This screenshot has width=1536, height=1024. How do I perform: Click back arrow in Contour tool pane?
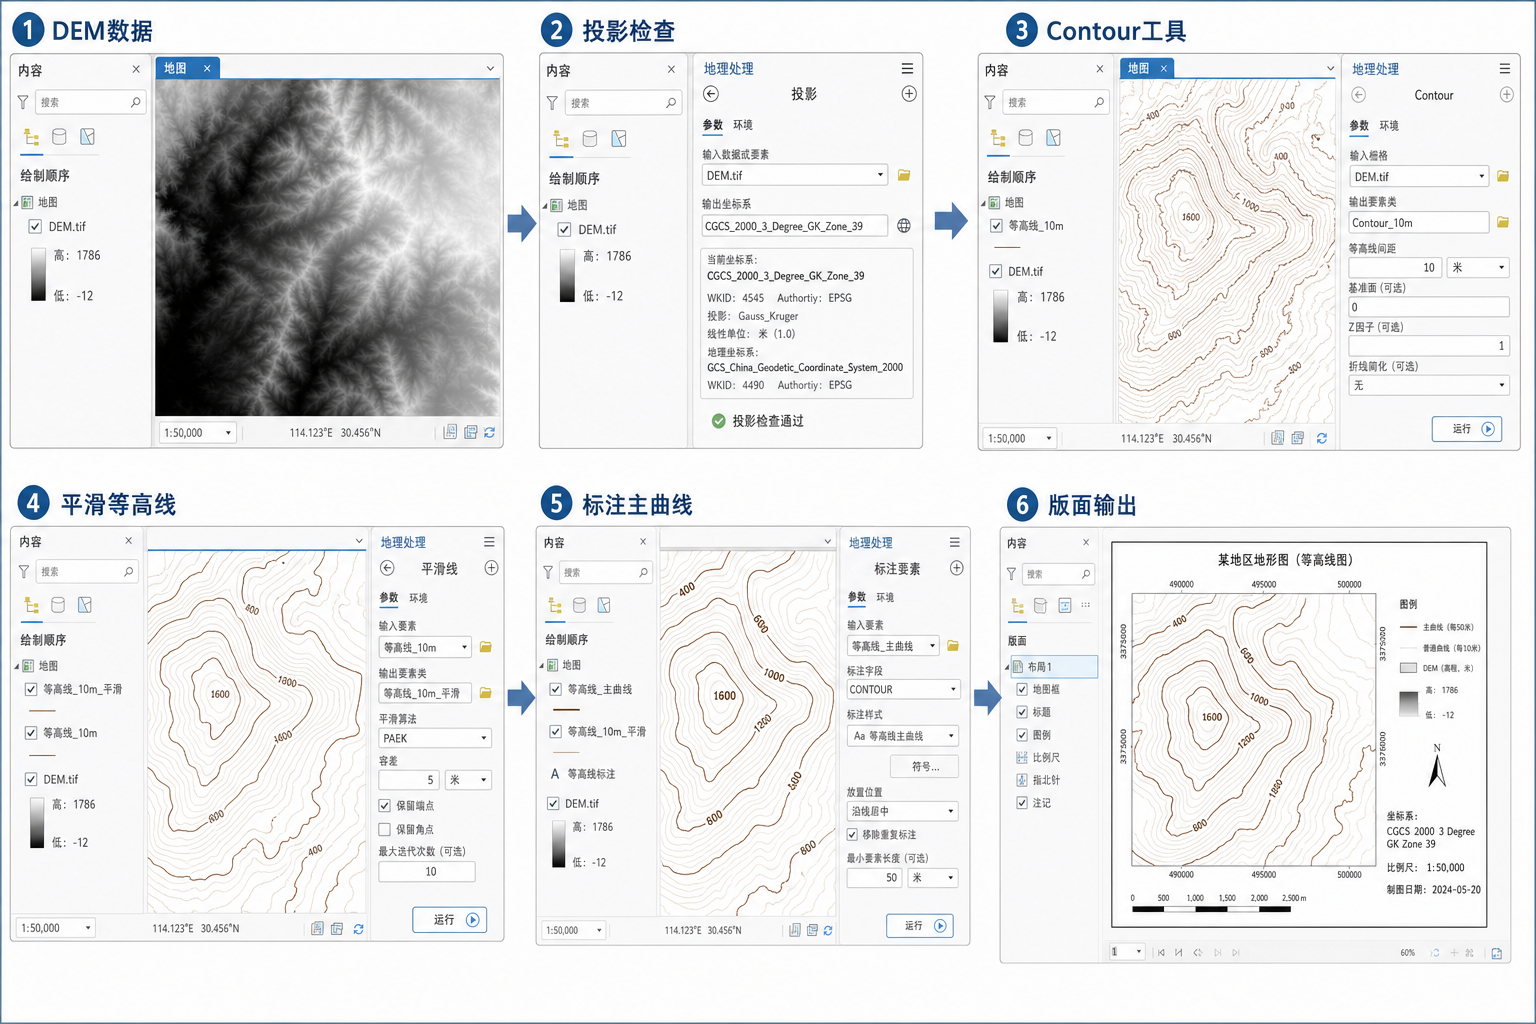click(1358, 95)
